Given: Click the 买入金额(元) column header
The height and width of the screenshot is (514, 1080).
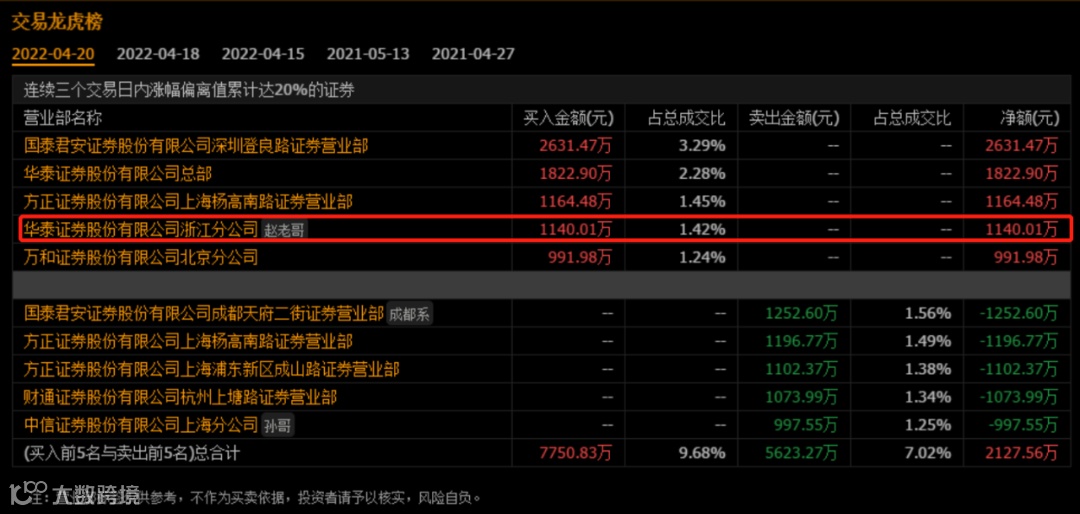Looking at the screenshot, I should [568, 119].
